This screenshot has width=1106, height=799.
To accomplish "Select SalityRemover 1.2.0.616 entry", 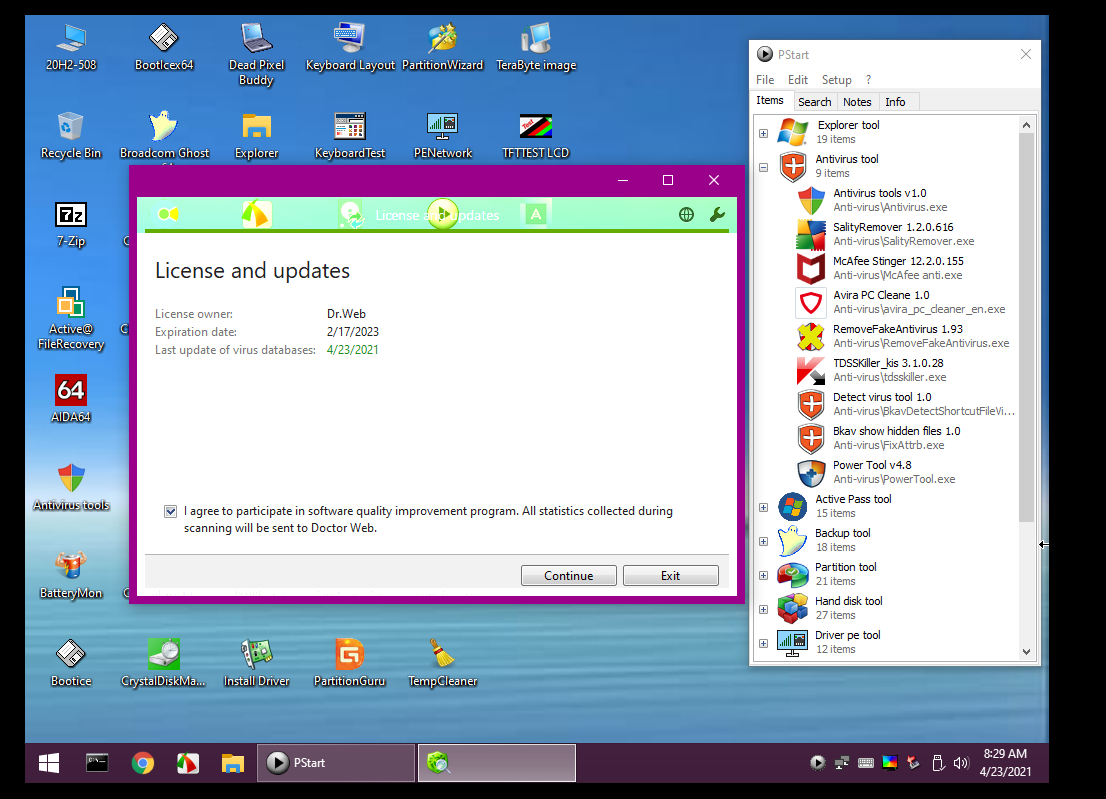I will click(x=906, y=234).
